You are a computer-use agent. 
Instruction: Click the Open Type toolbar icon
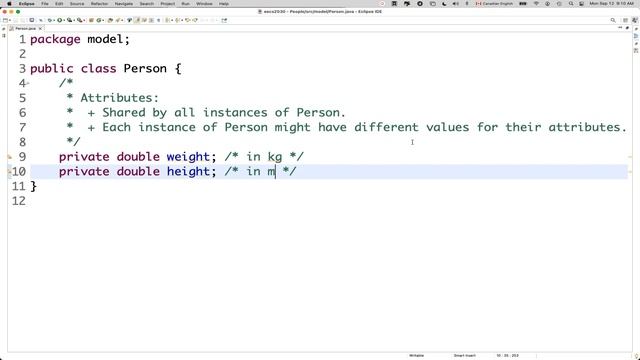(x=109, y=20)
